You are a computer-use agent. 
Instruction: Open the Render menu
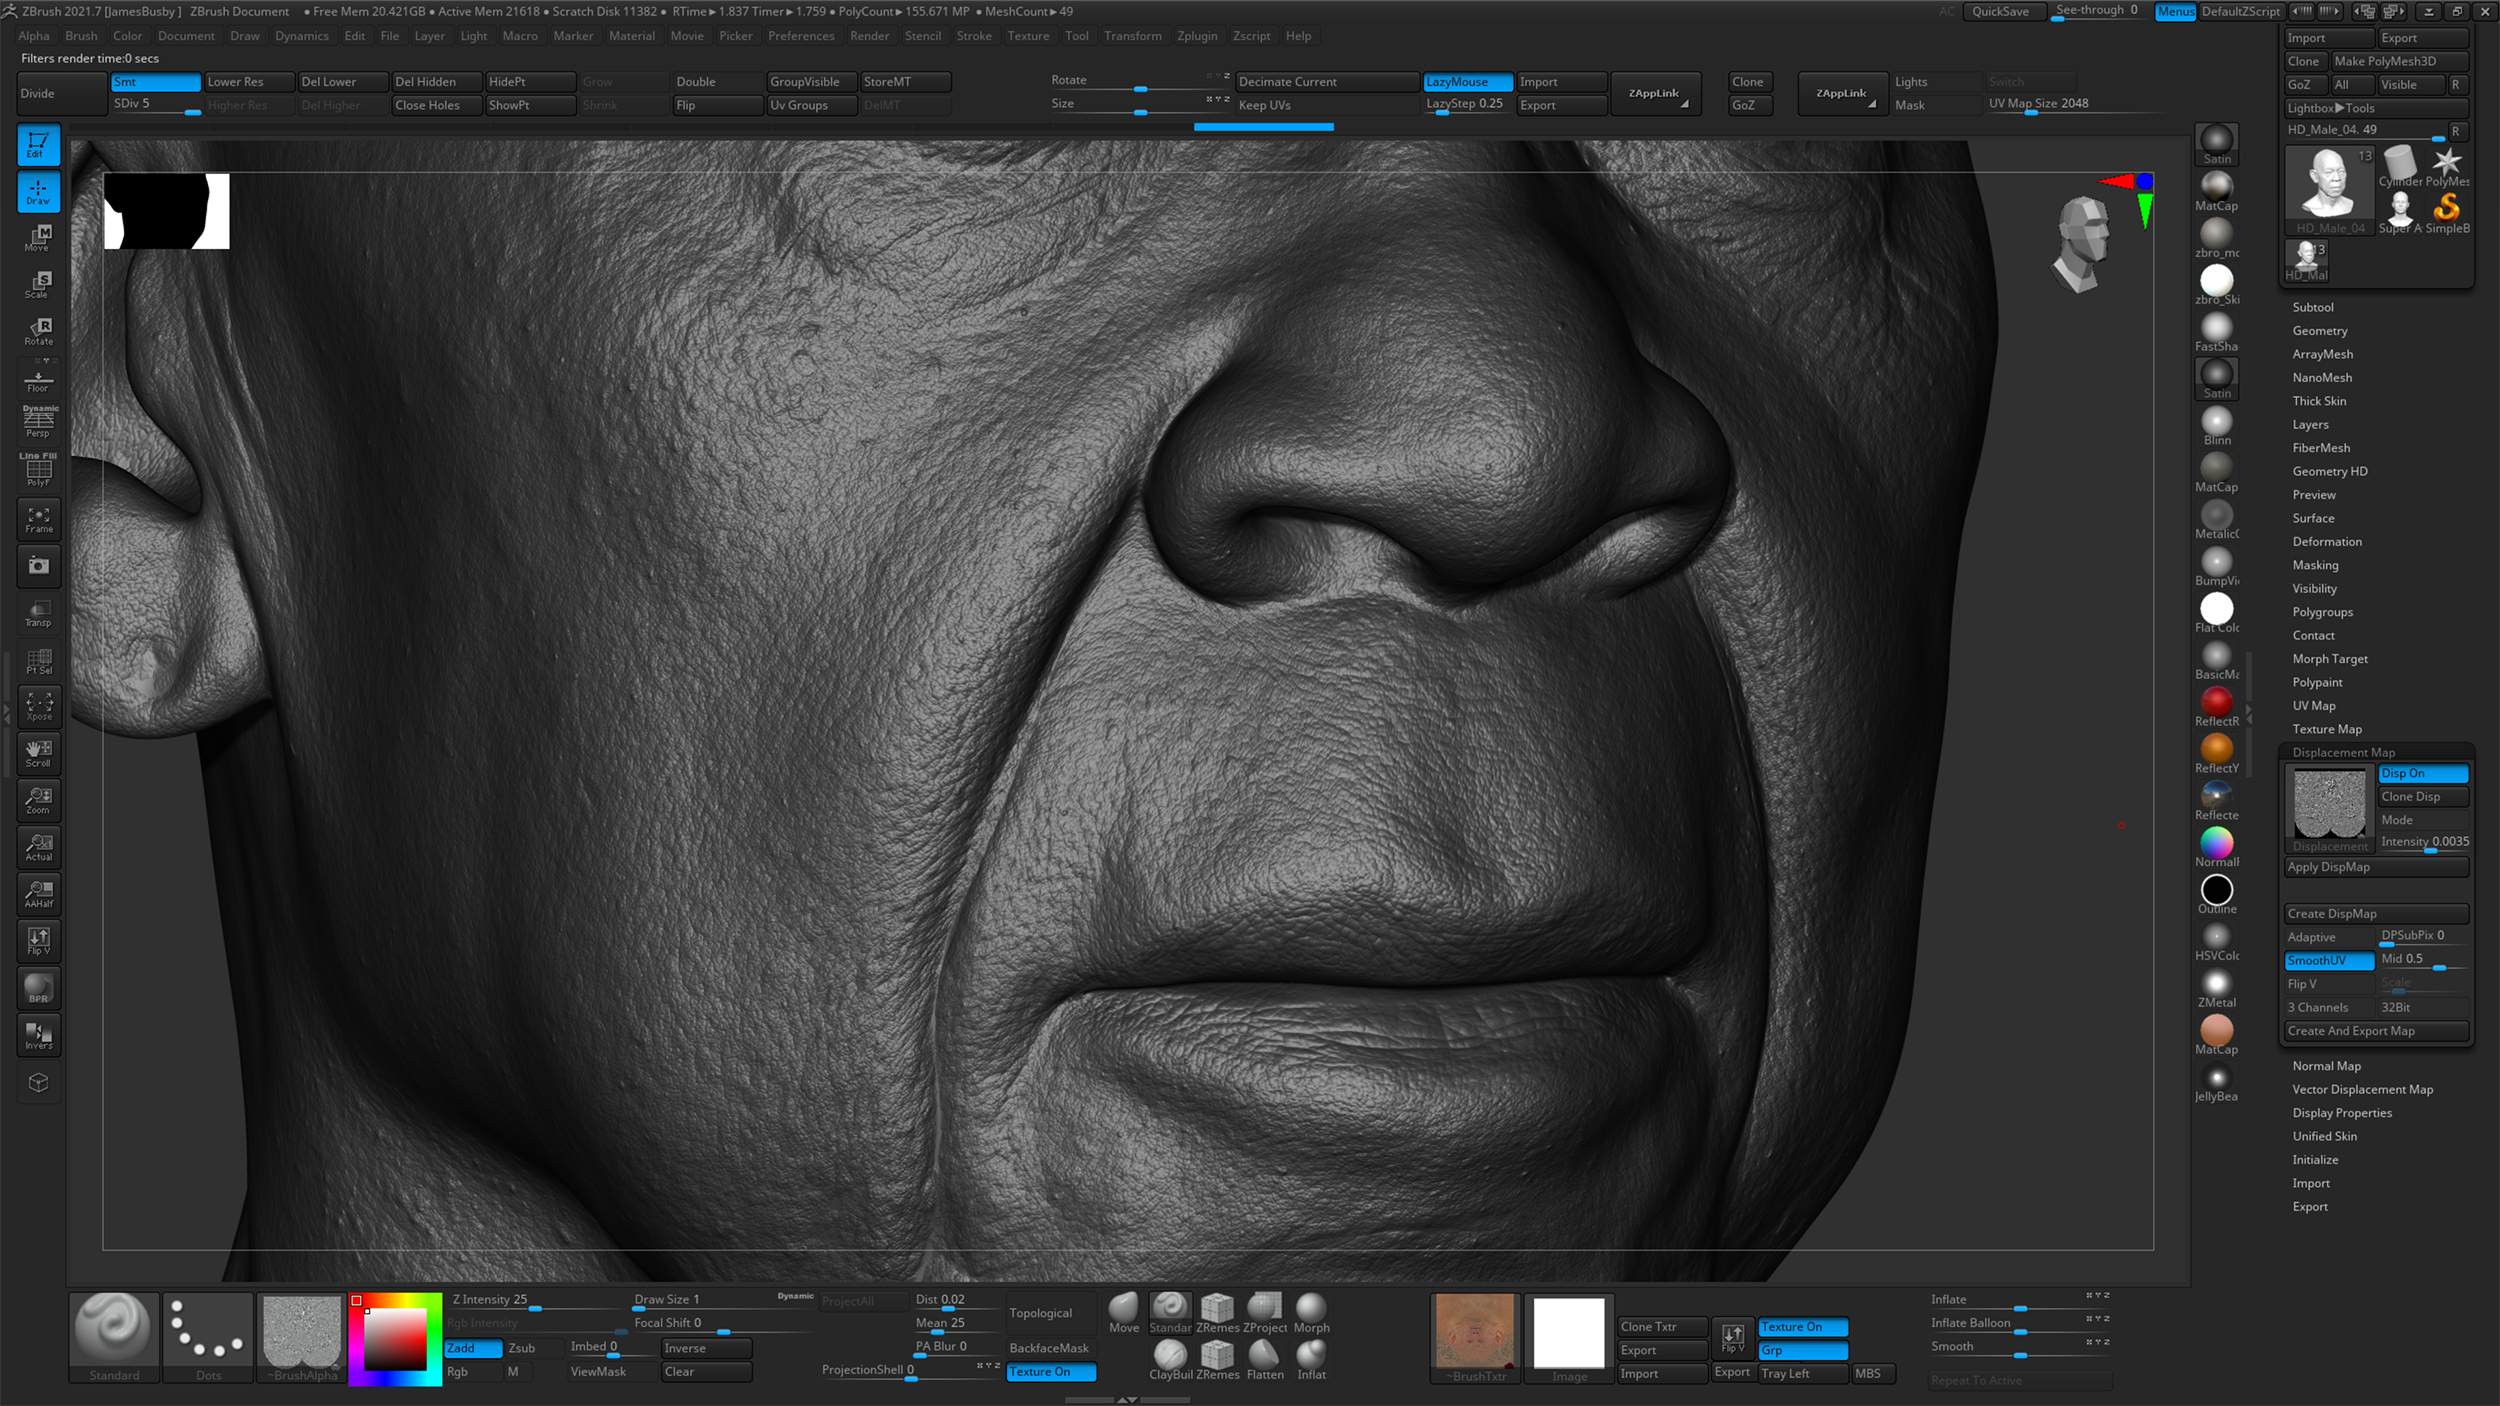(x=869, y=36)
